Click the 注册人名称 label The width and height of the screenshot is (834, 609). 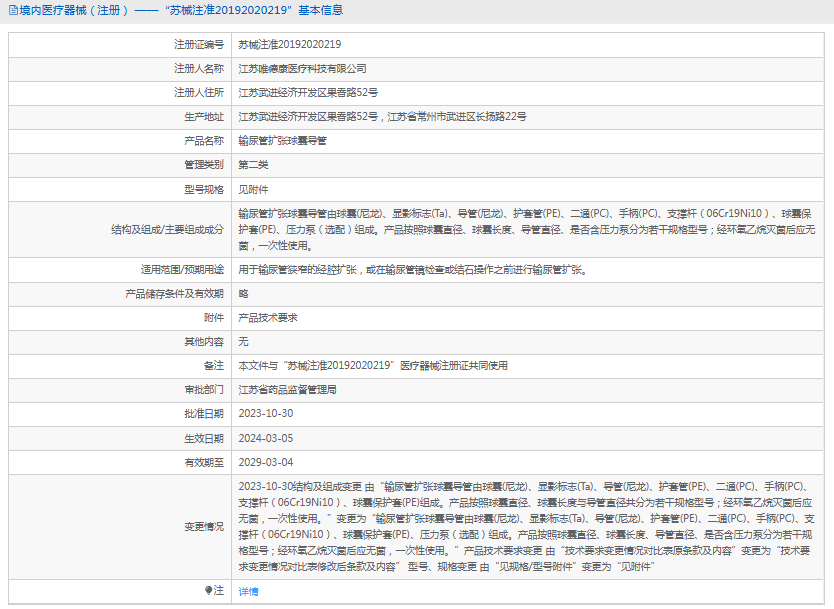pyautogui.click(x=199, y=69)
